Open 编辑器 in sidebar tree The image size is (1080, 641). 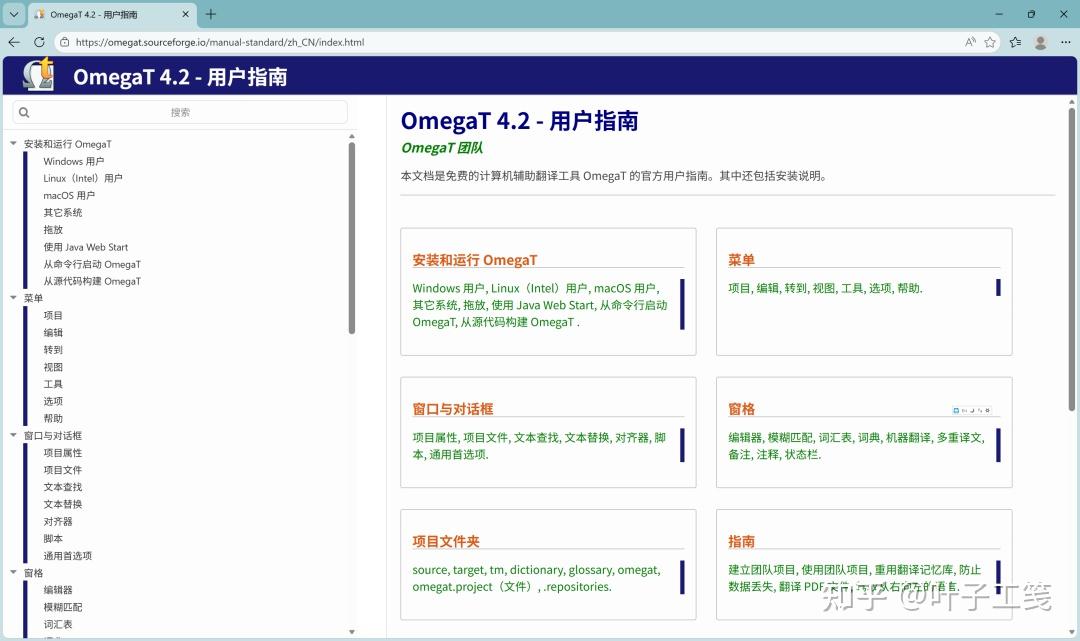[x=58, y=590]
